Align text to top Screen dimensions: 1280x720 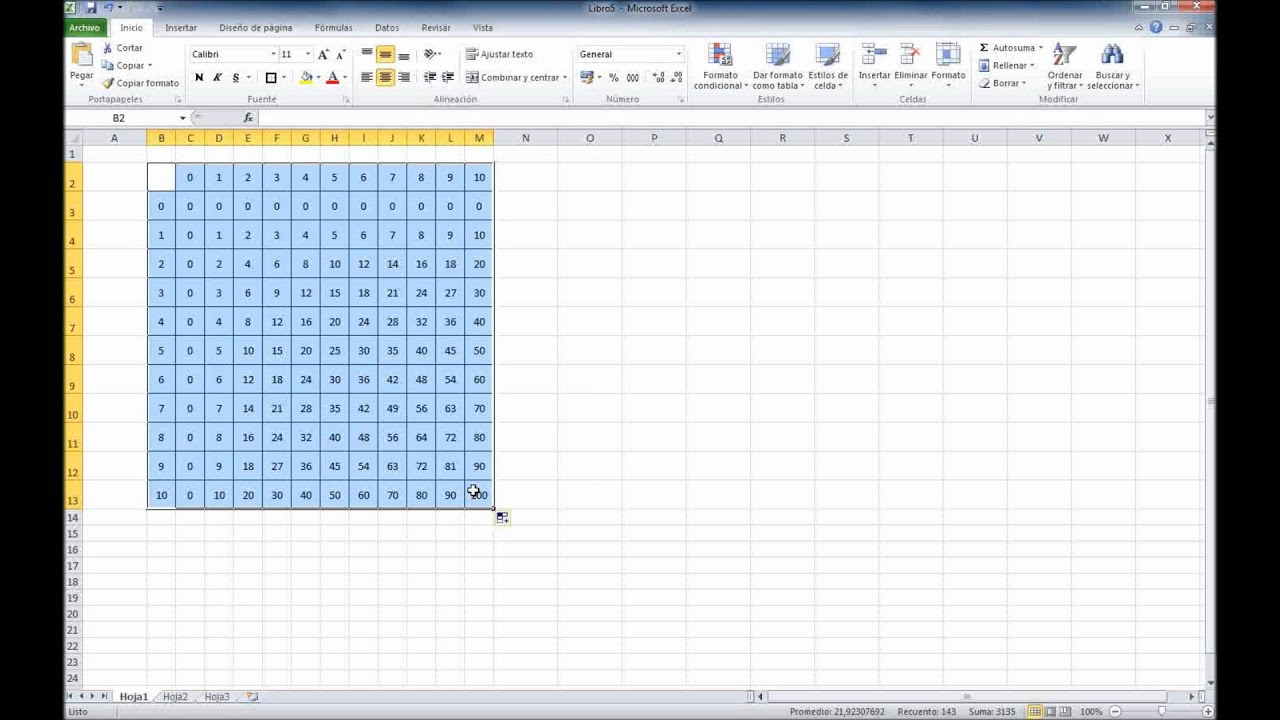click(x=367, y=54)
